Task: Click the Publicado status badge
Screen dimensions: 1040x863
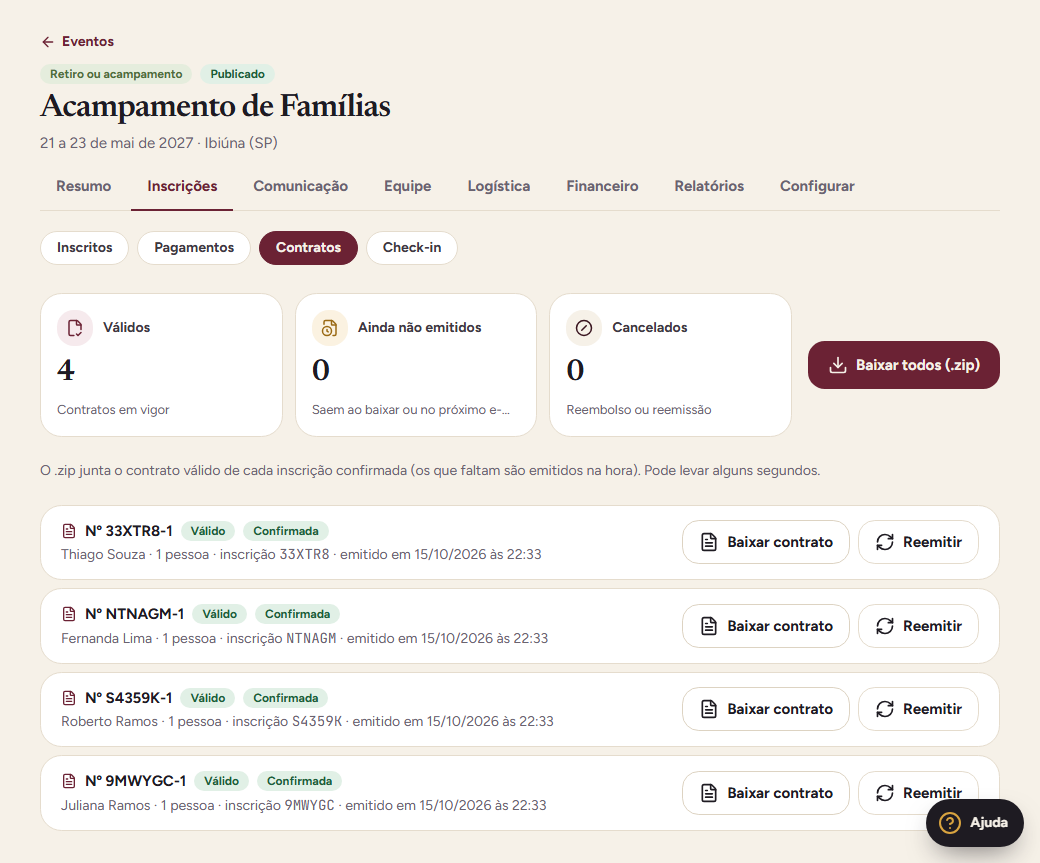Action: coord(237,74)
